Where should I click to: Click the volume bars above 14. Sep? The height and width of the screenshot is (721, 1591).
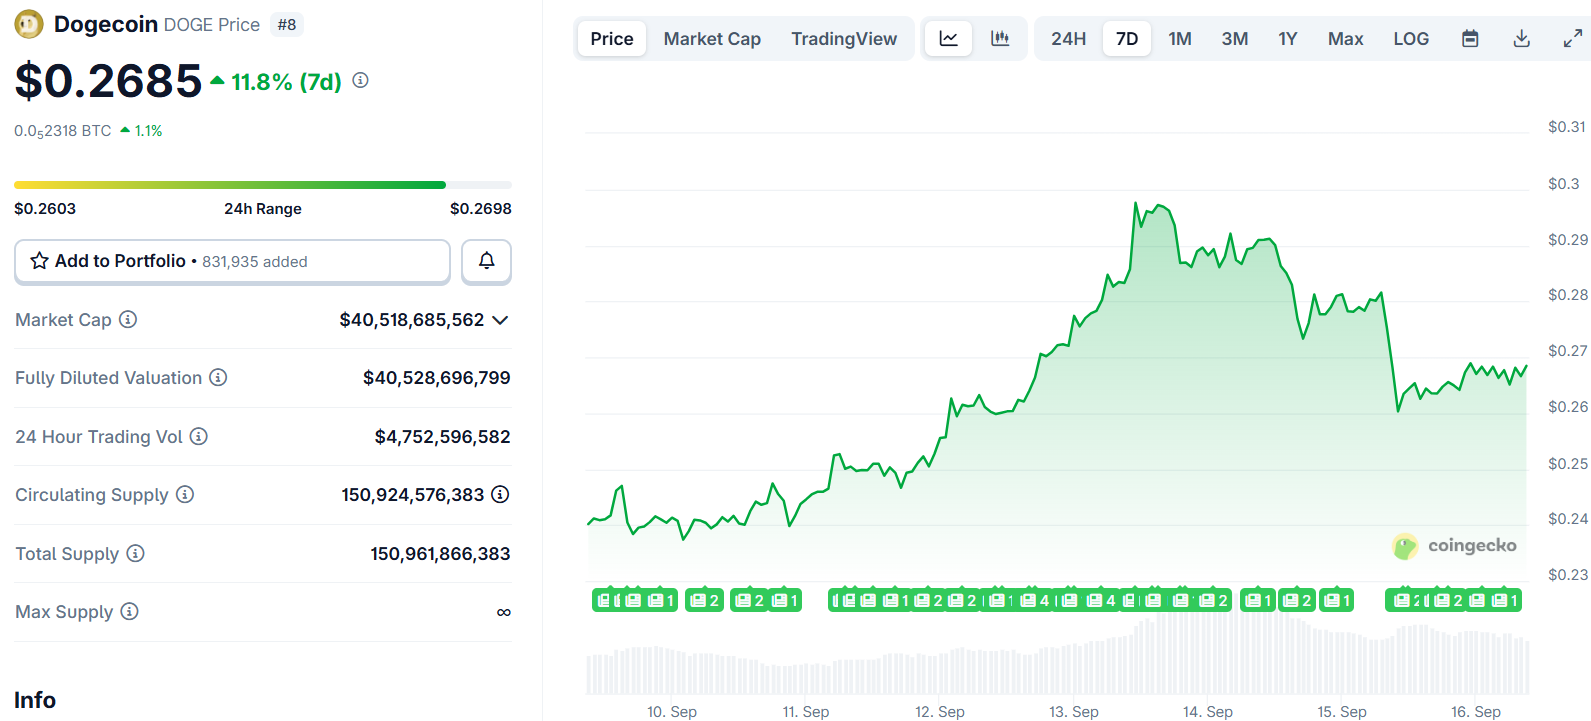pos(1208,652)
